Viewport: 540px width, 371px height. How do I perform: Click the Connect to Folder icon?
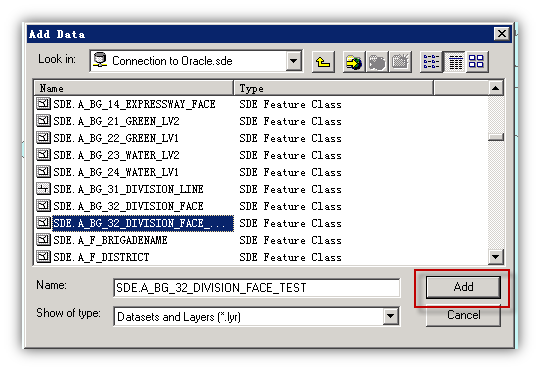pyautogui.click(x=354, y=62)
